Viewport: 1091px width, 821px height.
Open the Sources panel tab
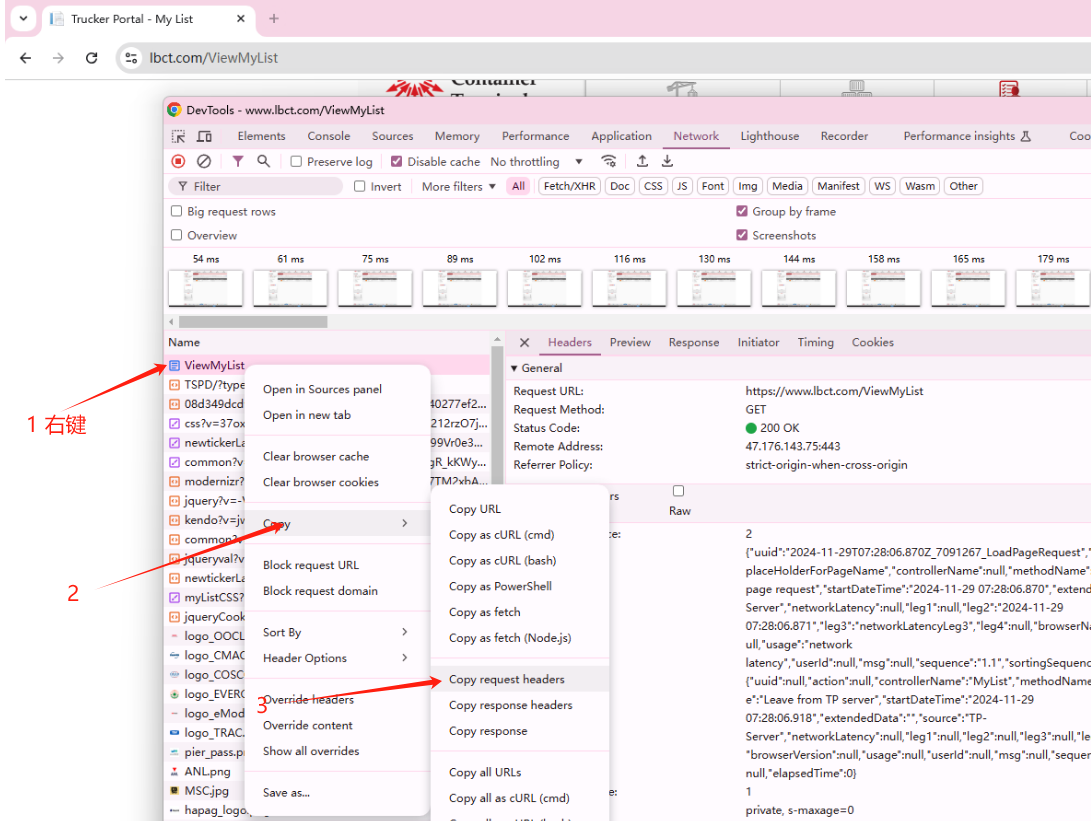click(392, 136)
